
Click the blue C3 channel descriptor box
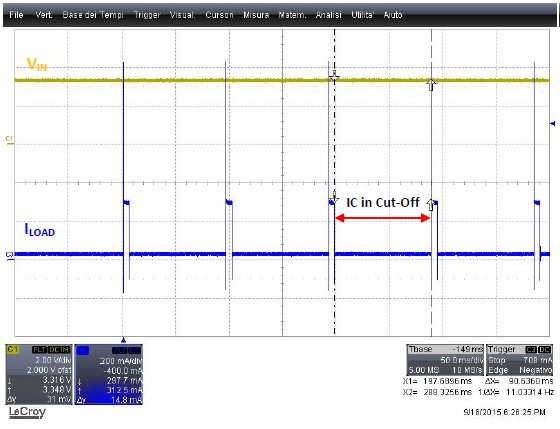click(109, 374)
